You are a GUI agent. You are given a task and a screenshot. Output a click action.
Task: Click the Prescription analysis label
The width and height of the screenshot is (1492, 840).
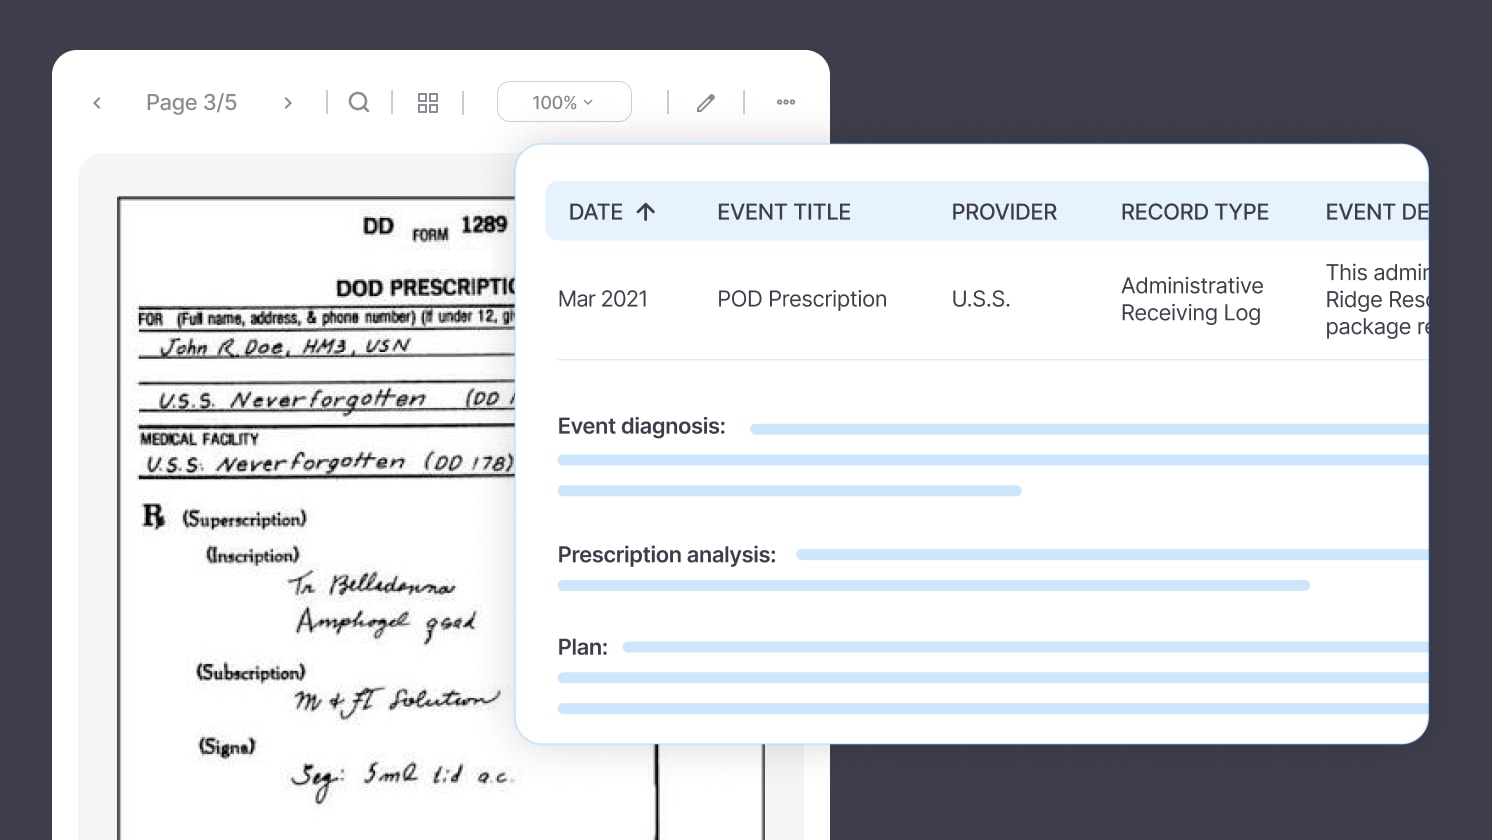667,555
